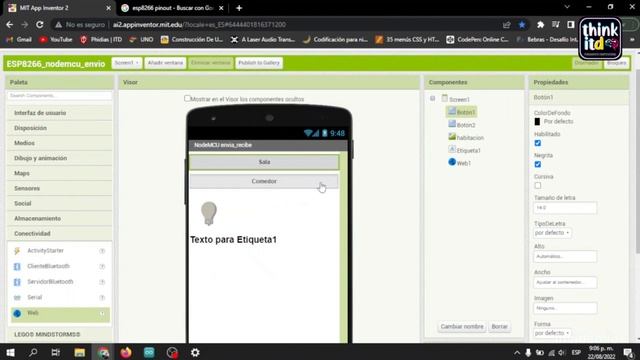Expand Interfaz de usuario palette section

point(60,113)
